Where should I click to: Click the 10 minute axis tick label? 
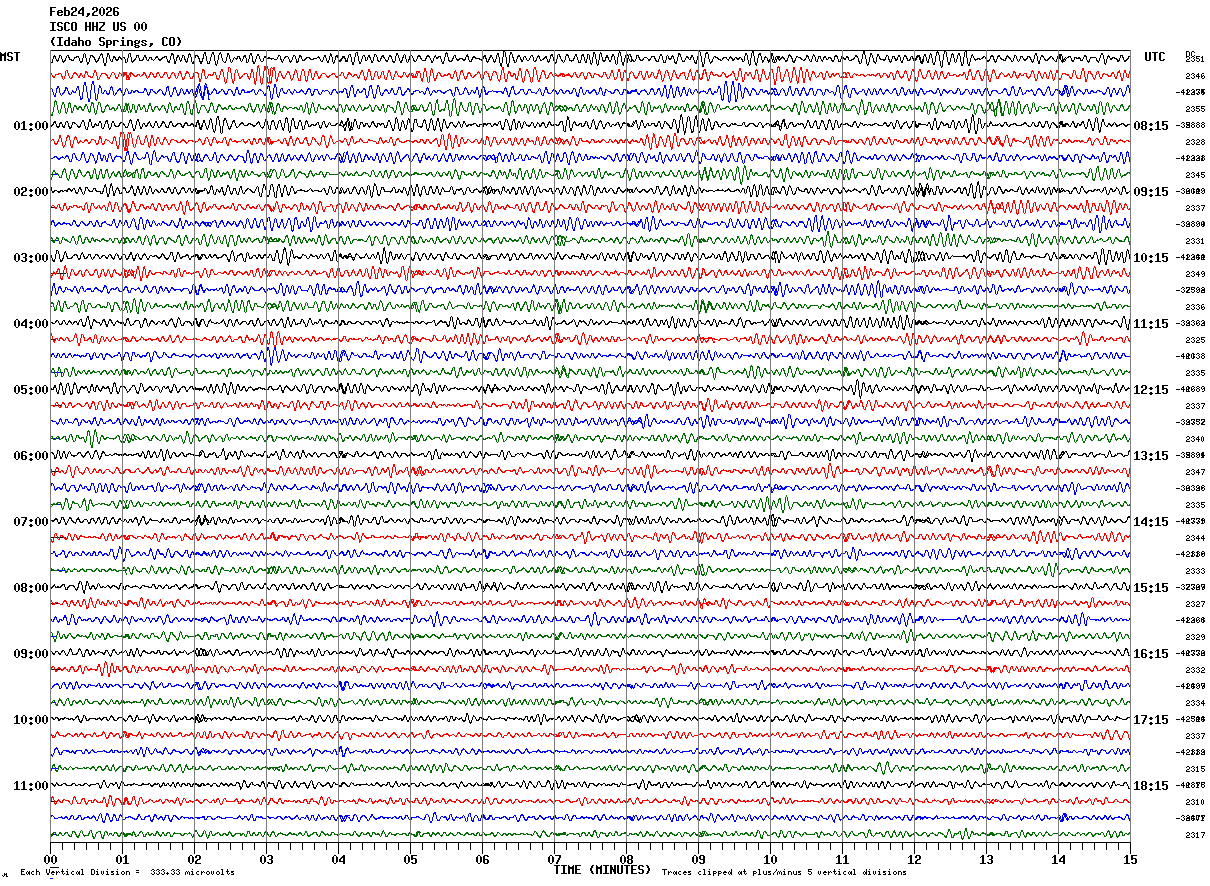[x=770, y=859]
